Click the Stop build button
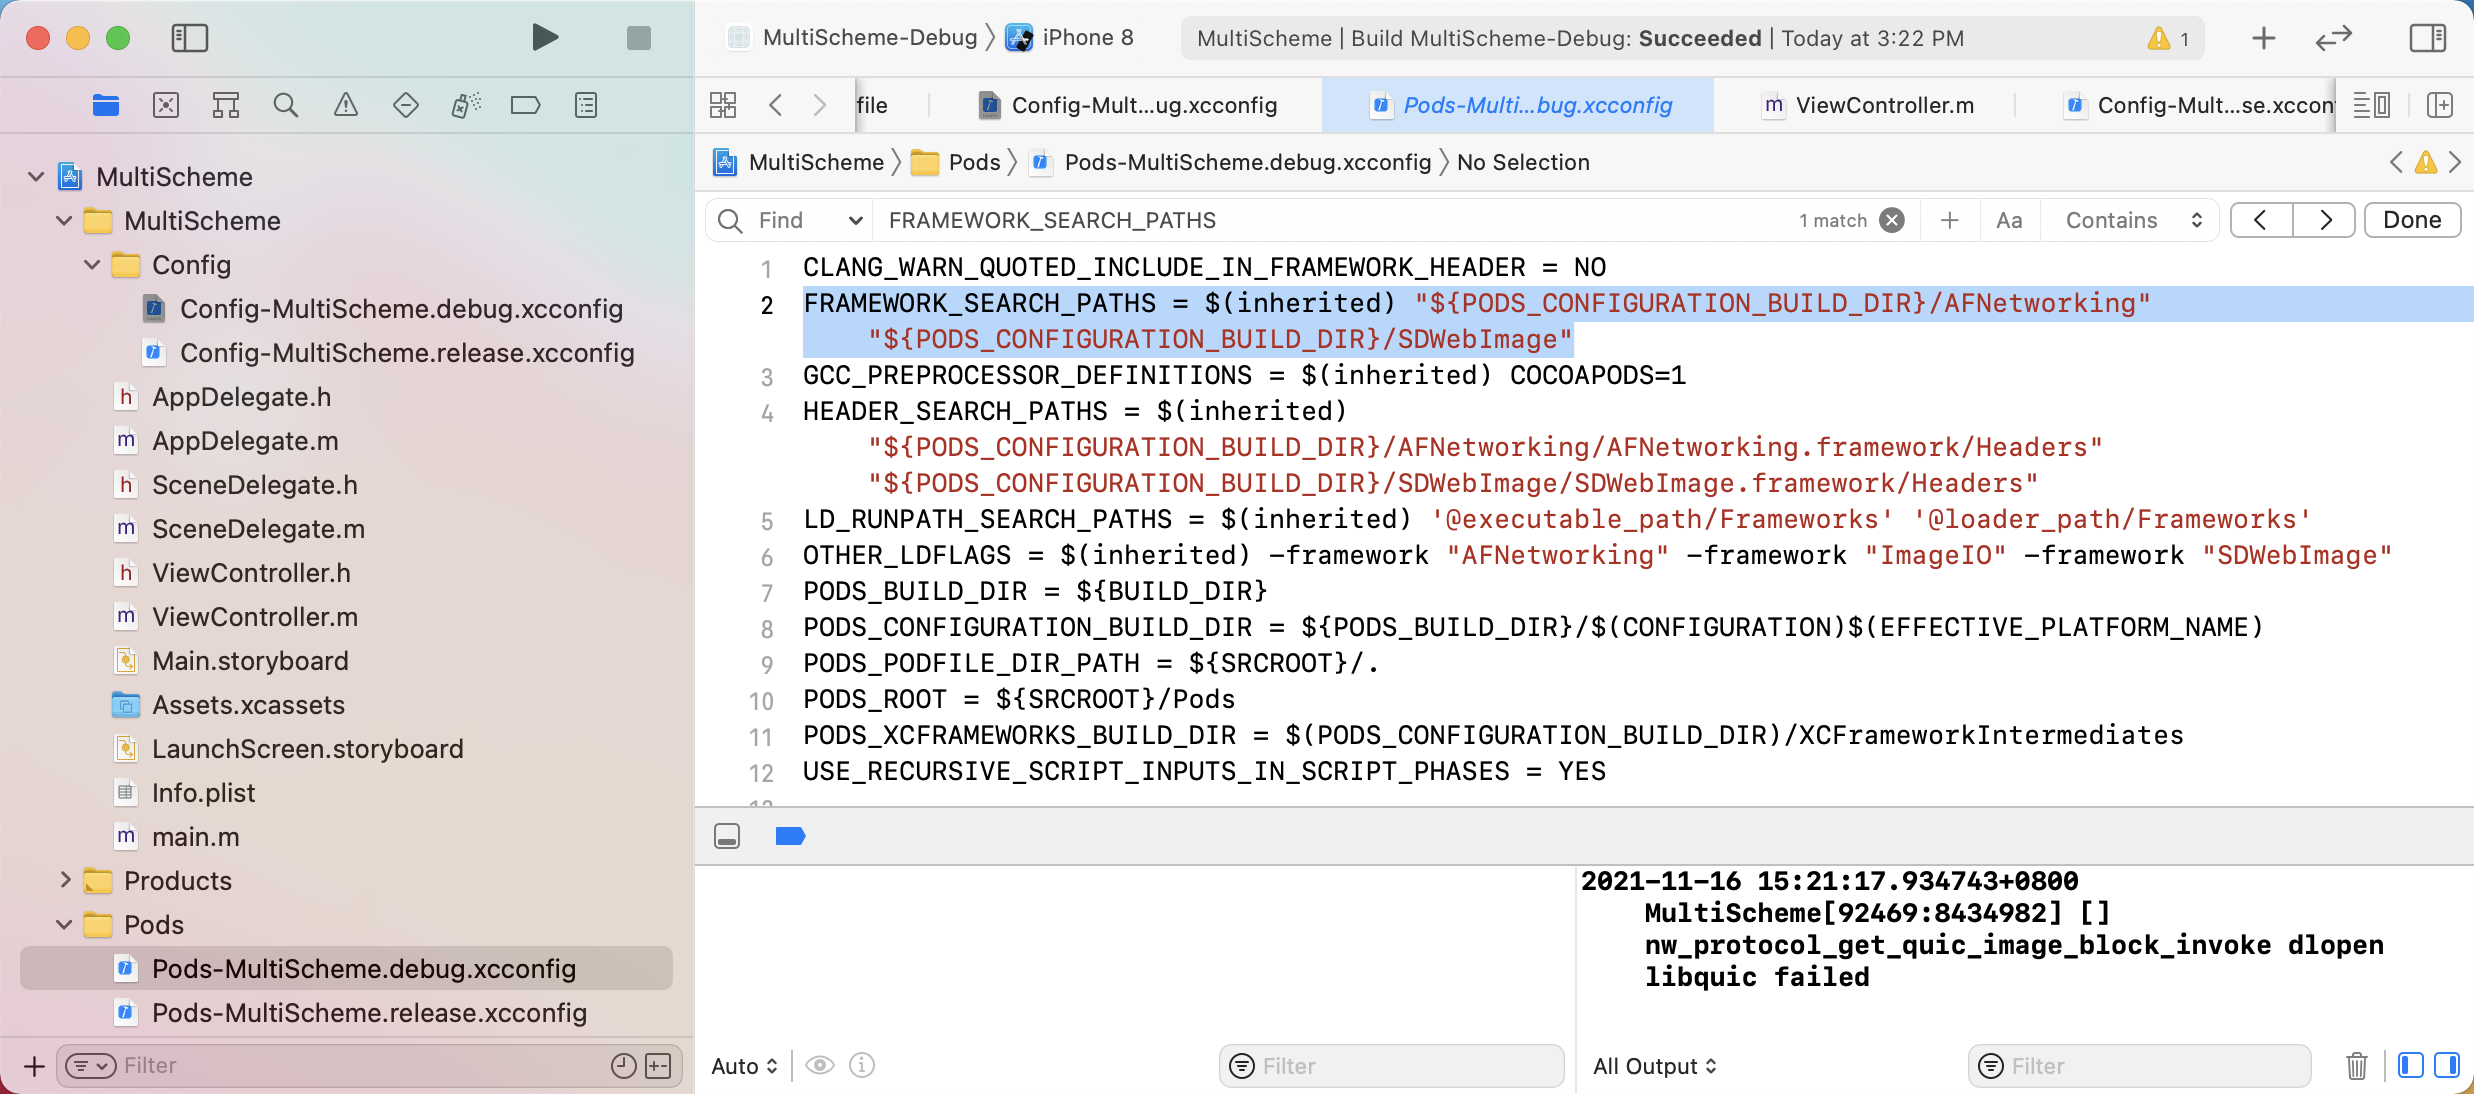 tap(638, 38)
